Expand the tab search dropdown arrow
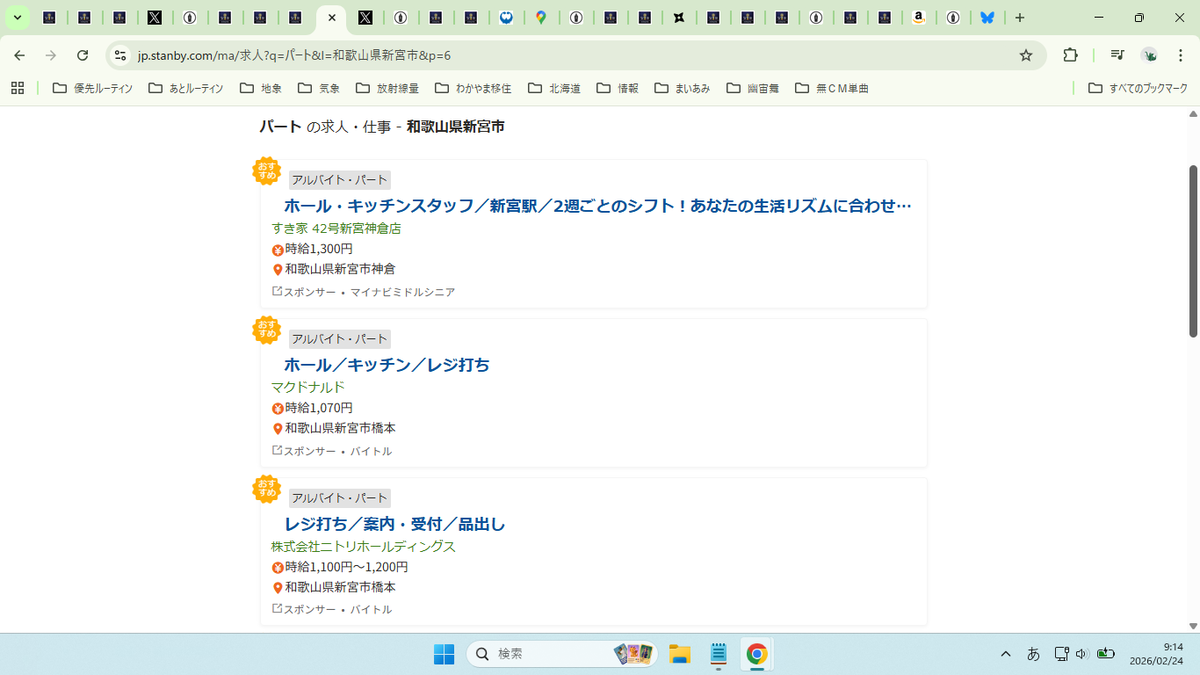Screen dimensions: 1200x675 [x=17, y=18]
